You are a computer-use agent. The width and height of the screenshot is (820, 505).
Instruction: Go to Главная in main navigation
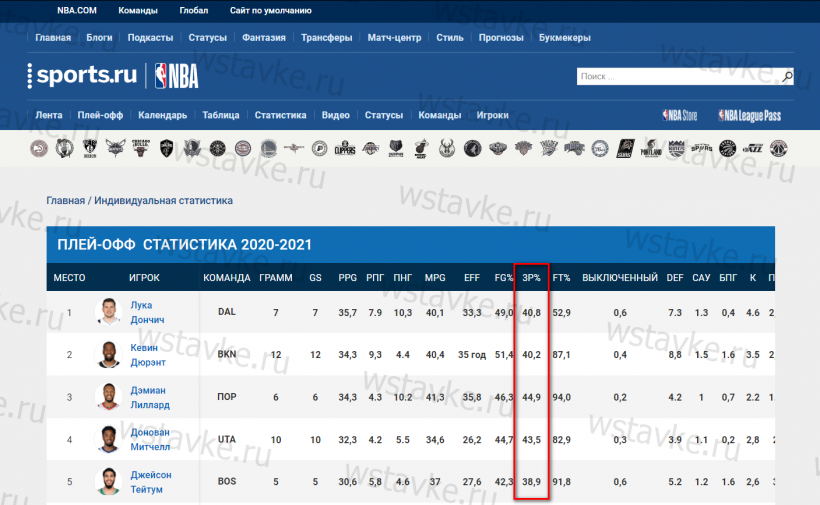click(53, 38)
